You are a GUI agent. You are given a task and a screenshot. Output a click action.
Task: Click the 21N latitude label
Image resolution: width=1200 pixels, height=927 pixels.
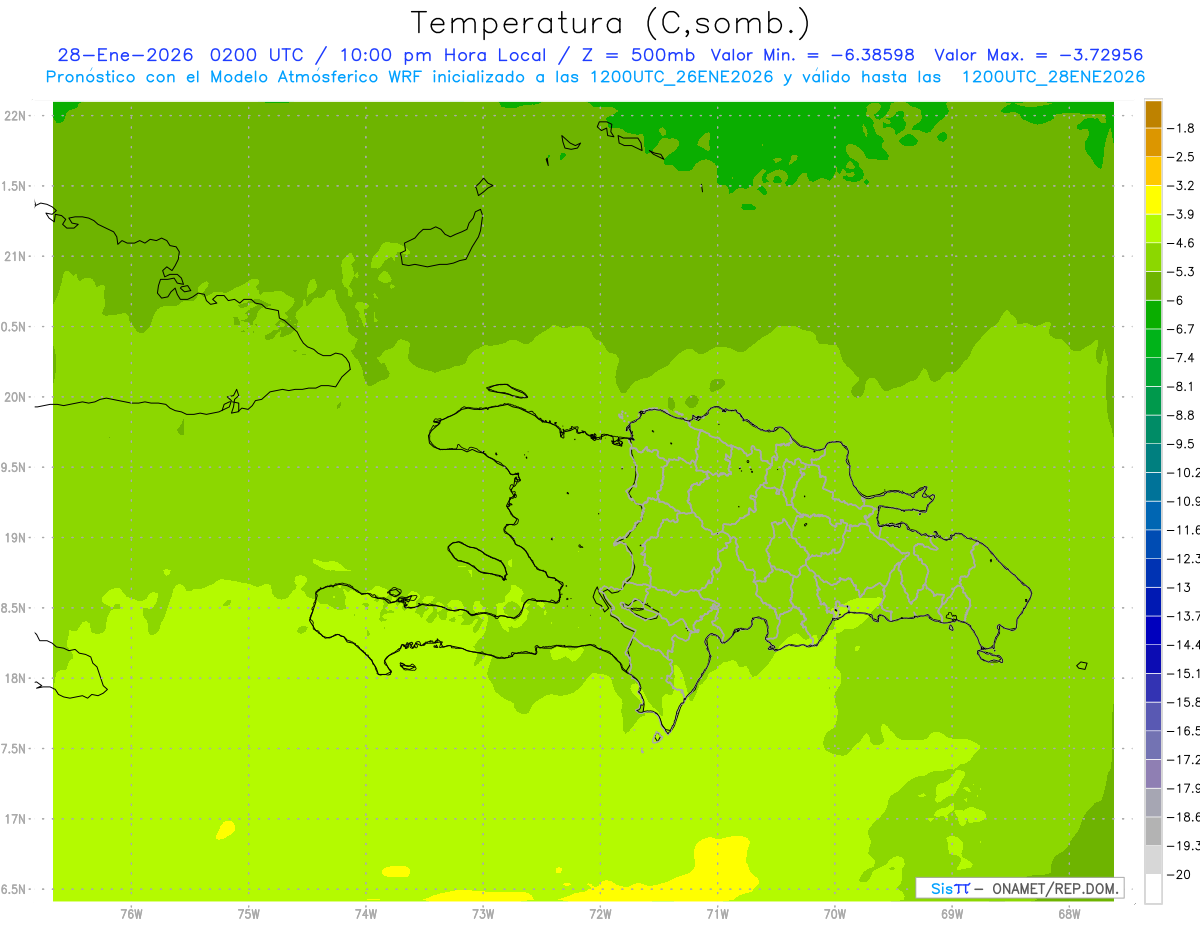tap(16, 256)
